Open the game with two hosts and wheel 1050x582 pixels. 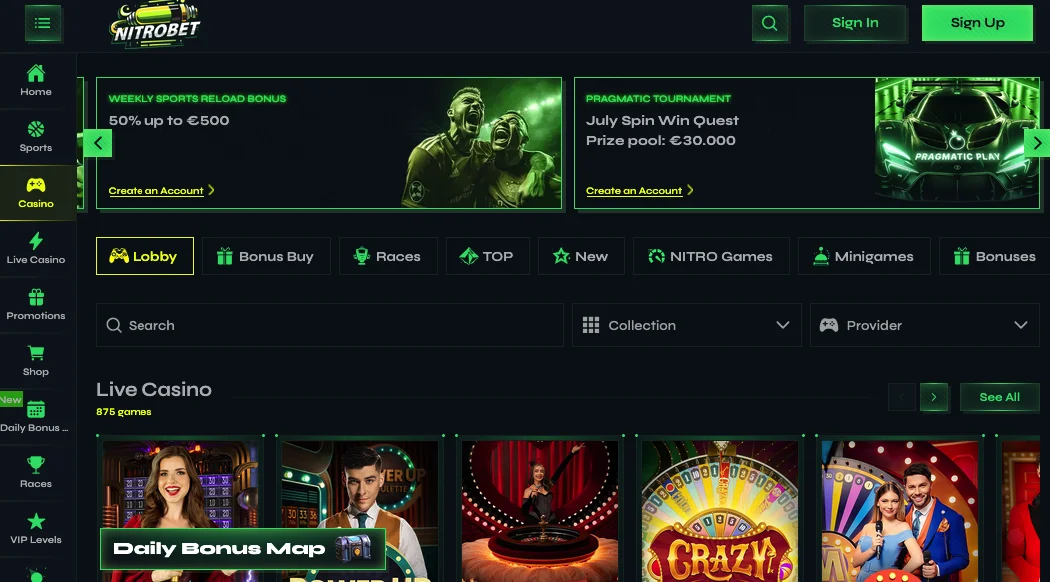(x=900, y=510)
